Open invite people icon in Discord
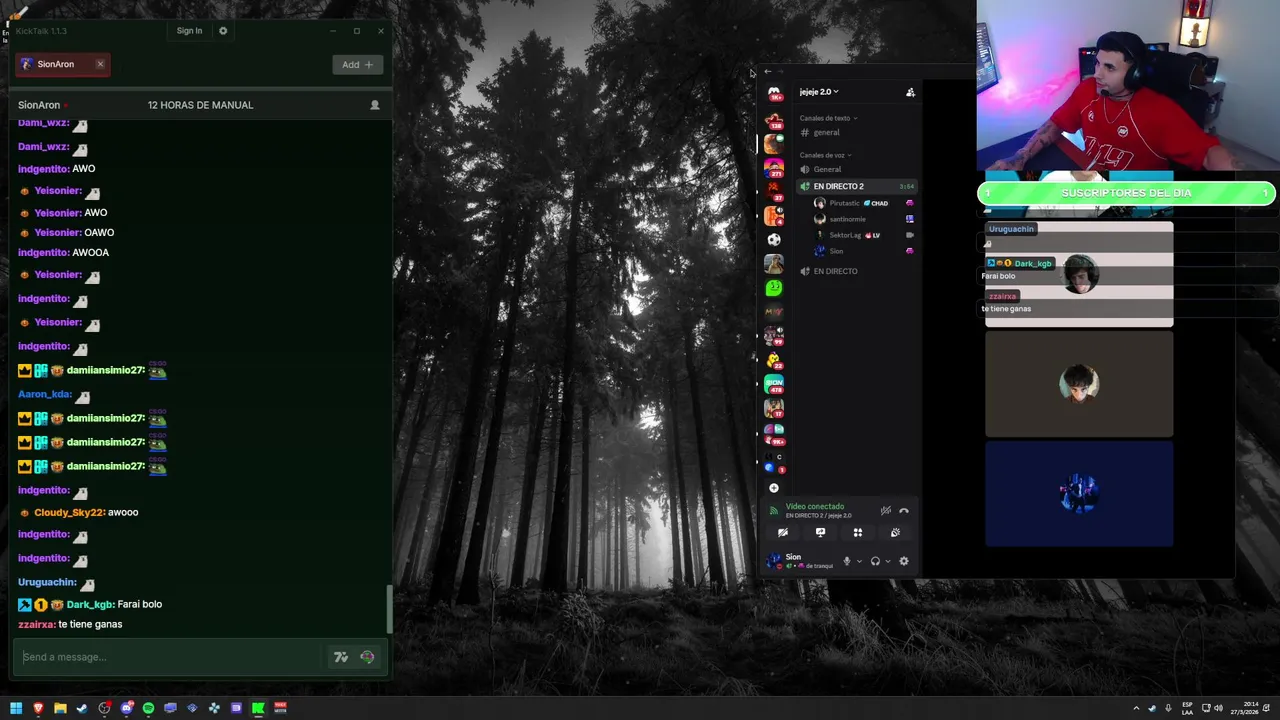The image size is (1280, 720). click(x=910, y=92)
